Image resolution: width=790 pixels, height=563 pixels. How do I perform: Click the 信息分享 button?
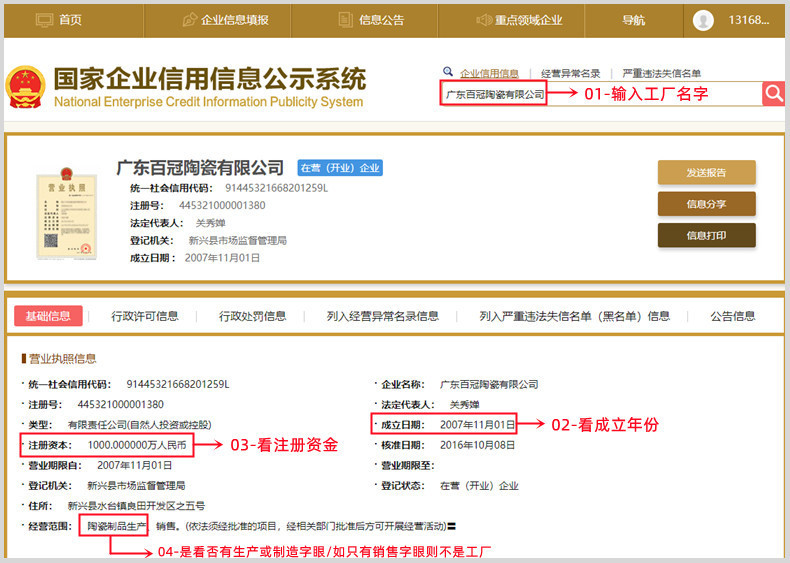coord(706,204)
